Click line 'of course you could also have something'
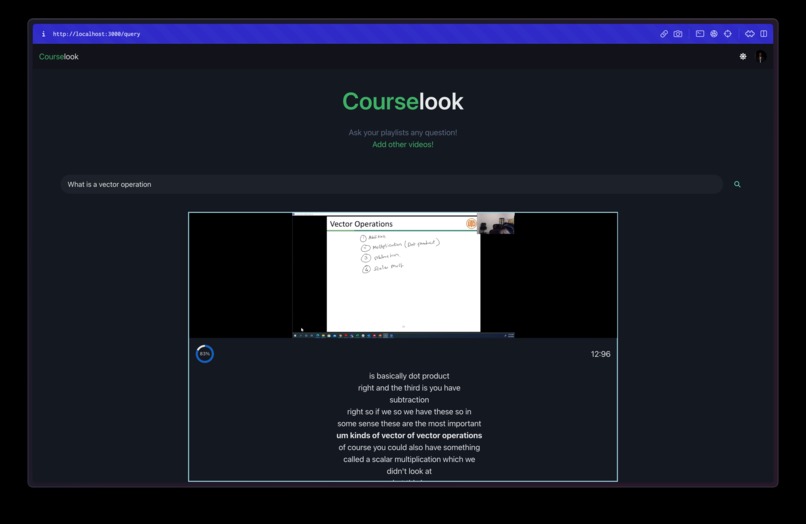The width and height of the screenshot is (806, 524). point(409,447)
